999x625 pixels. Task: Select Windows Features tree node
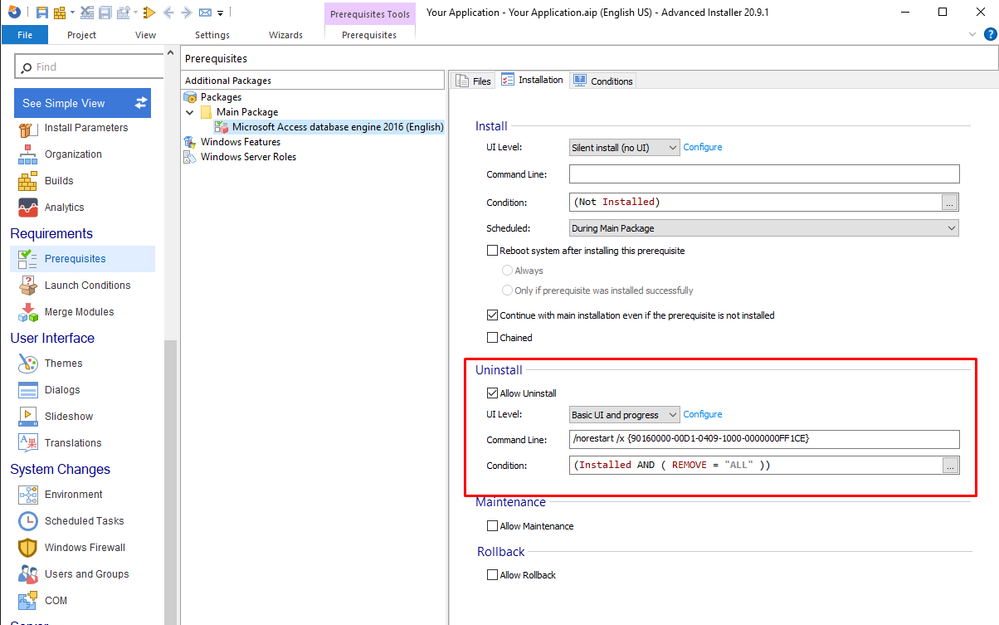(240, 142)
